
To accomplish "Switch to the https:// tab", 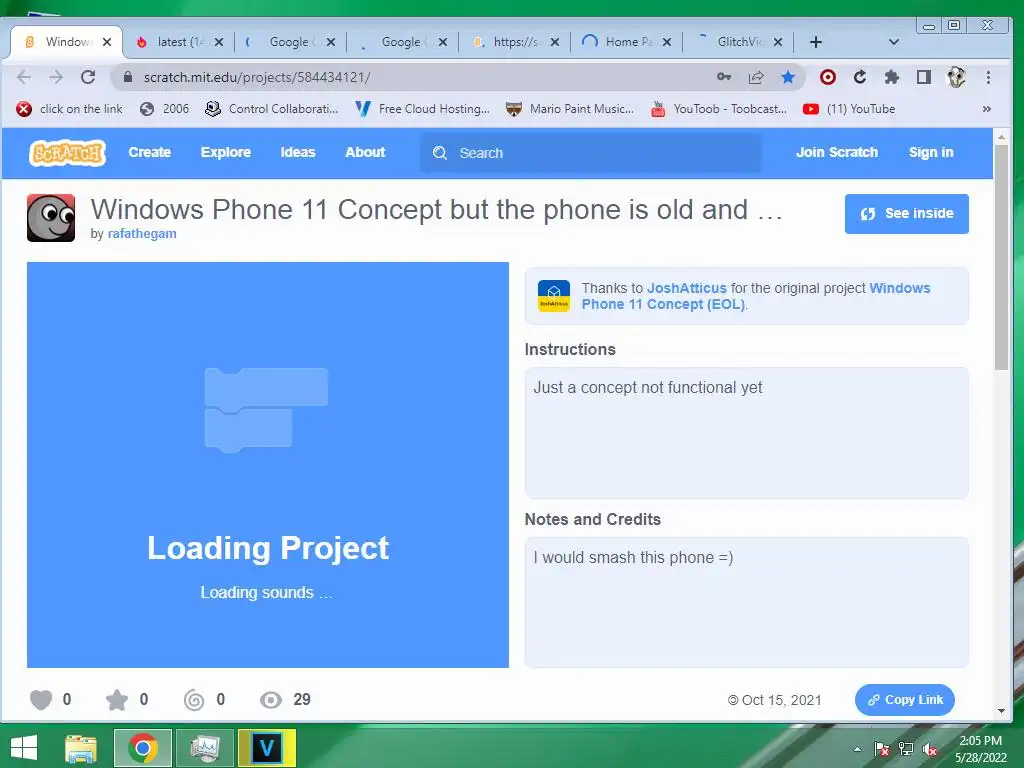I will [x=514, y=42].
